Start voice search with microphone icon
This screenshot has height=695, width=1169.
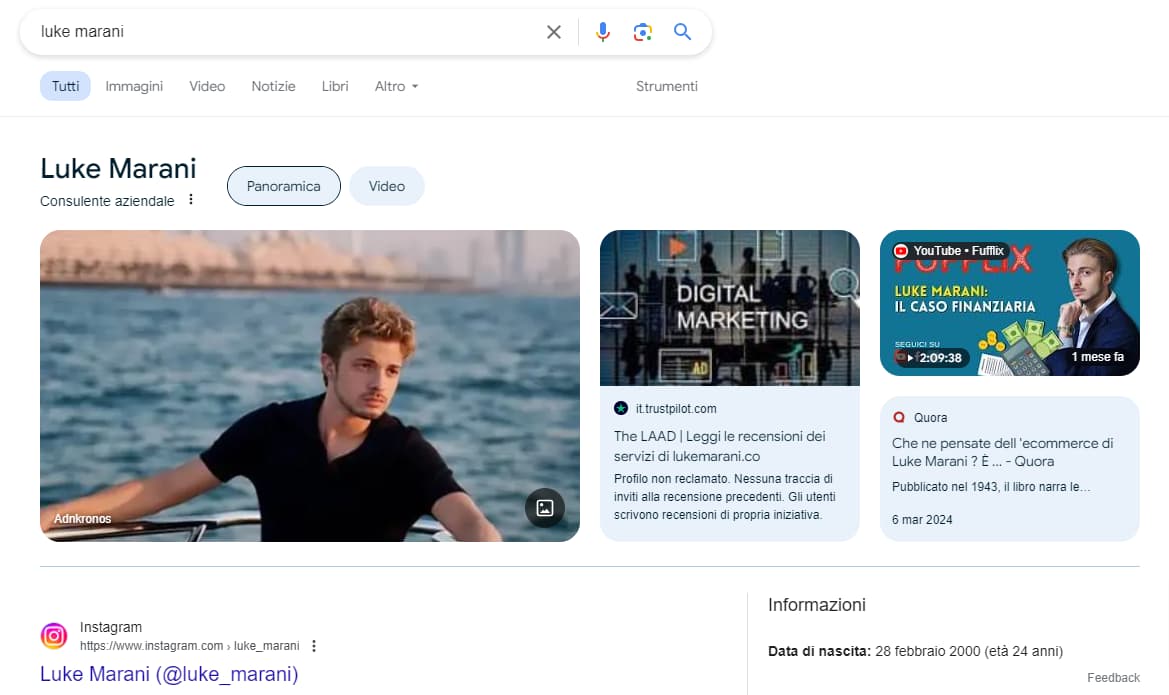click(x=602, y=32)
